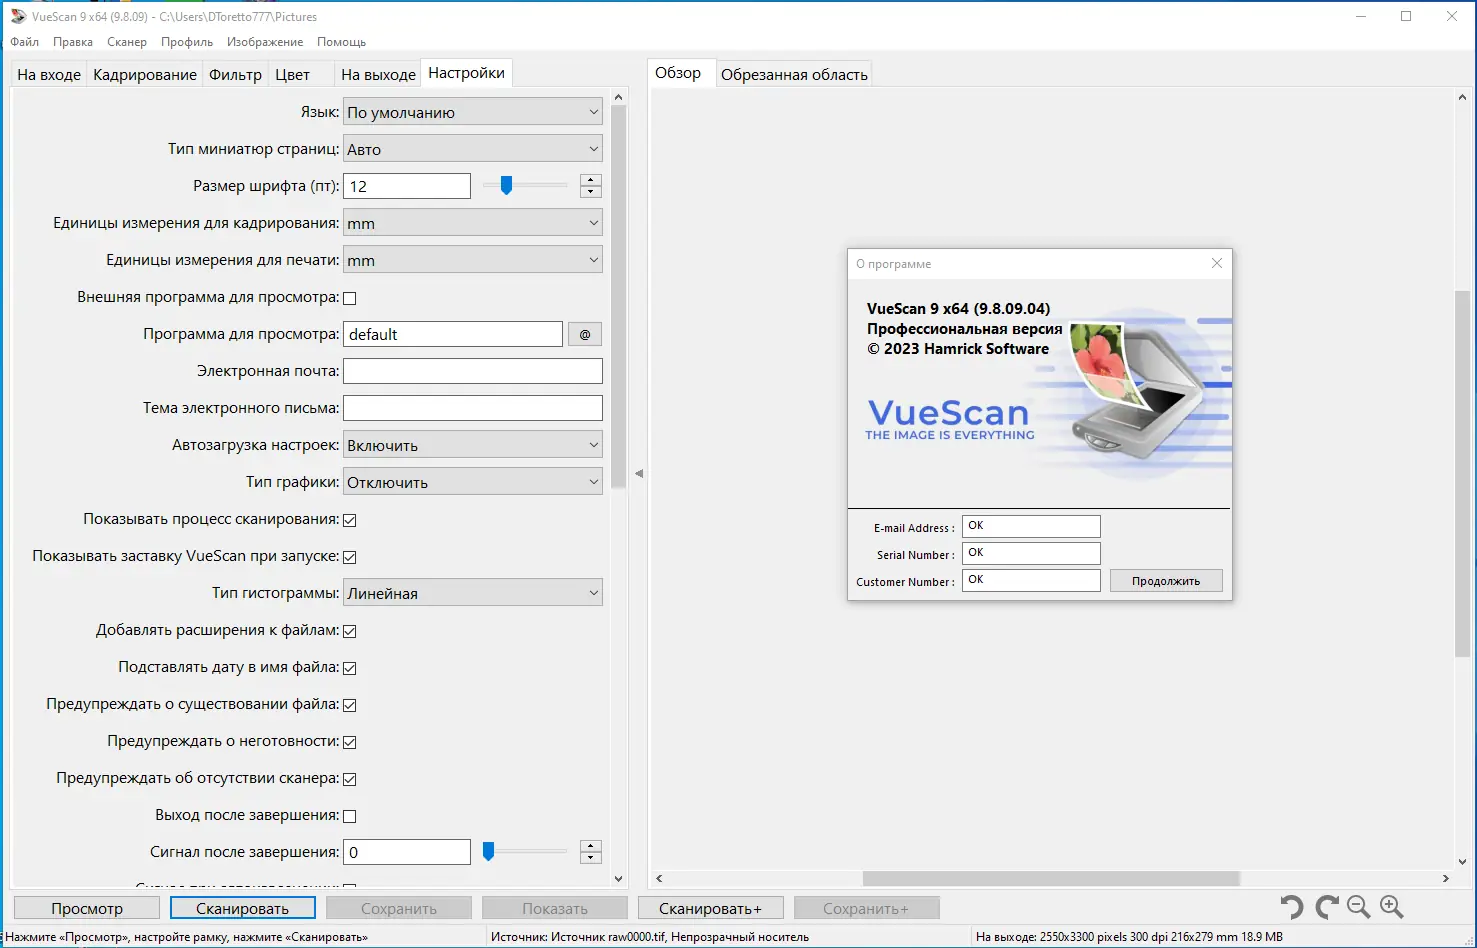Click the rotate right icon
Viewport: 1477px width, 948px height.
click(1327, 907)
